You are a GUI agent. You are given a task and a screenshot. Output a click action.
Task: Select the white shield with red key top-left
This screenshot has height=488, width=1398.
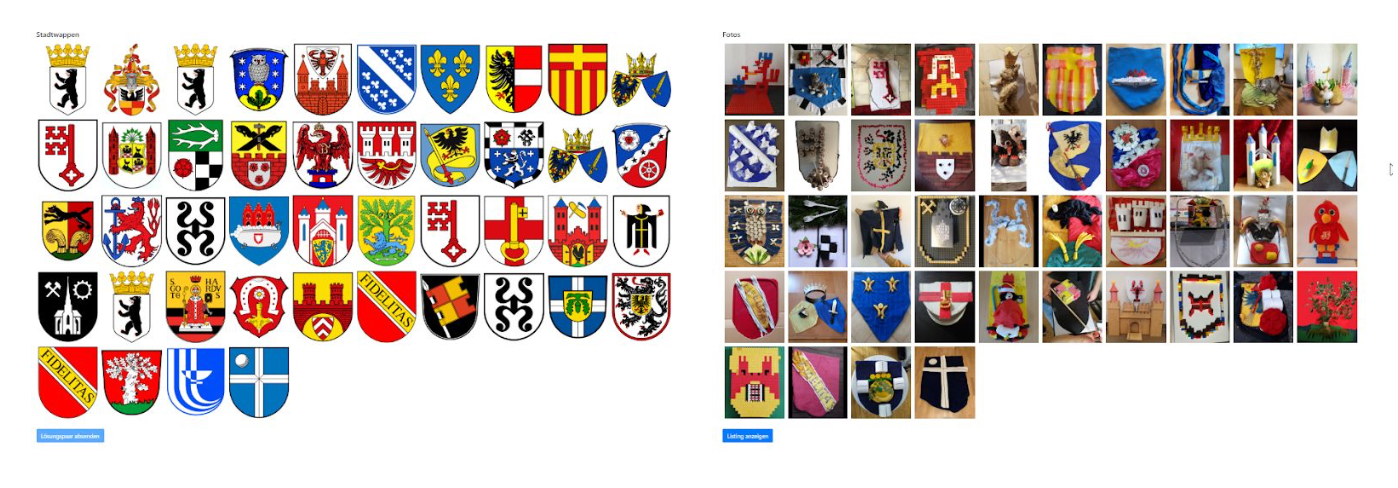(x=68, y=155)
